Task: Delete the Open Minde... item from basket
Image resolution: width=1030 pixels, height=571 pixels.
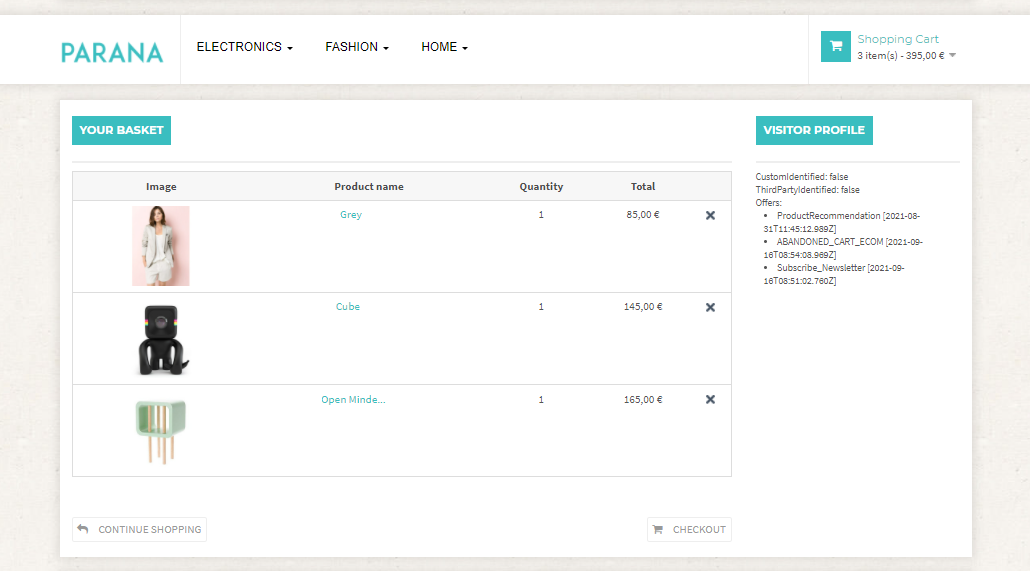Action: pyautogui.click(x=710, y=399)
